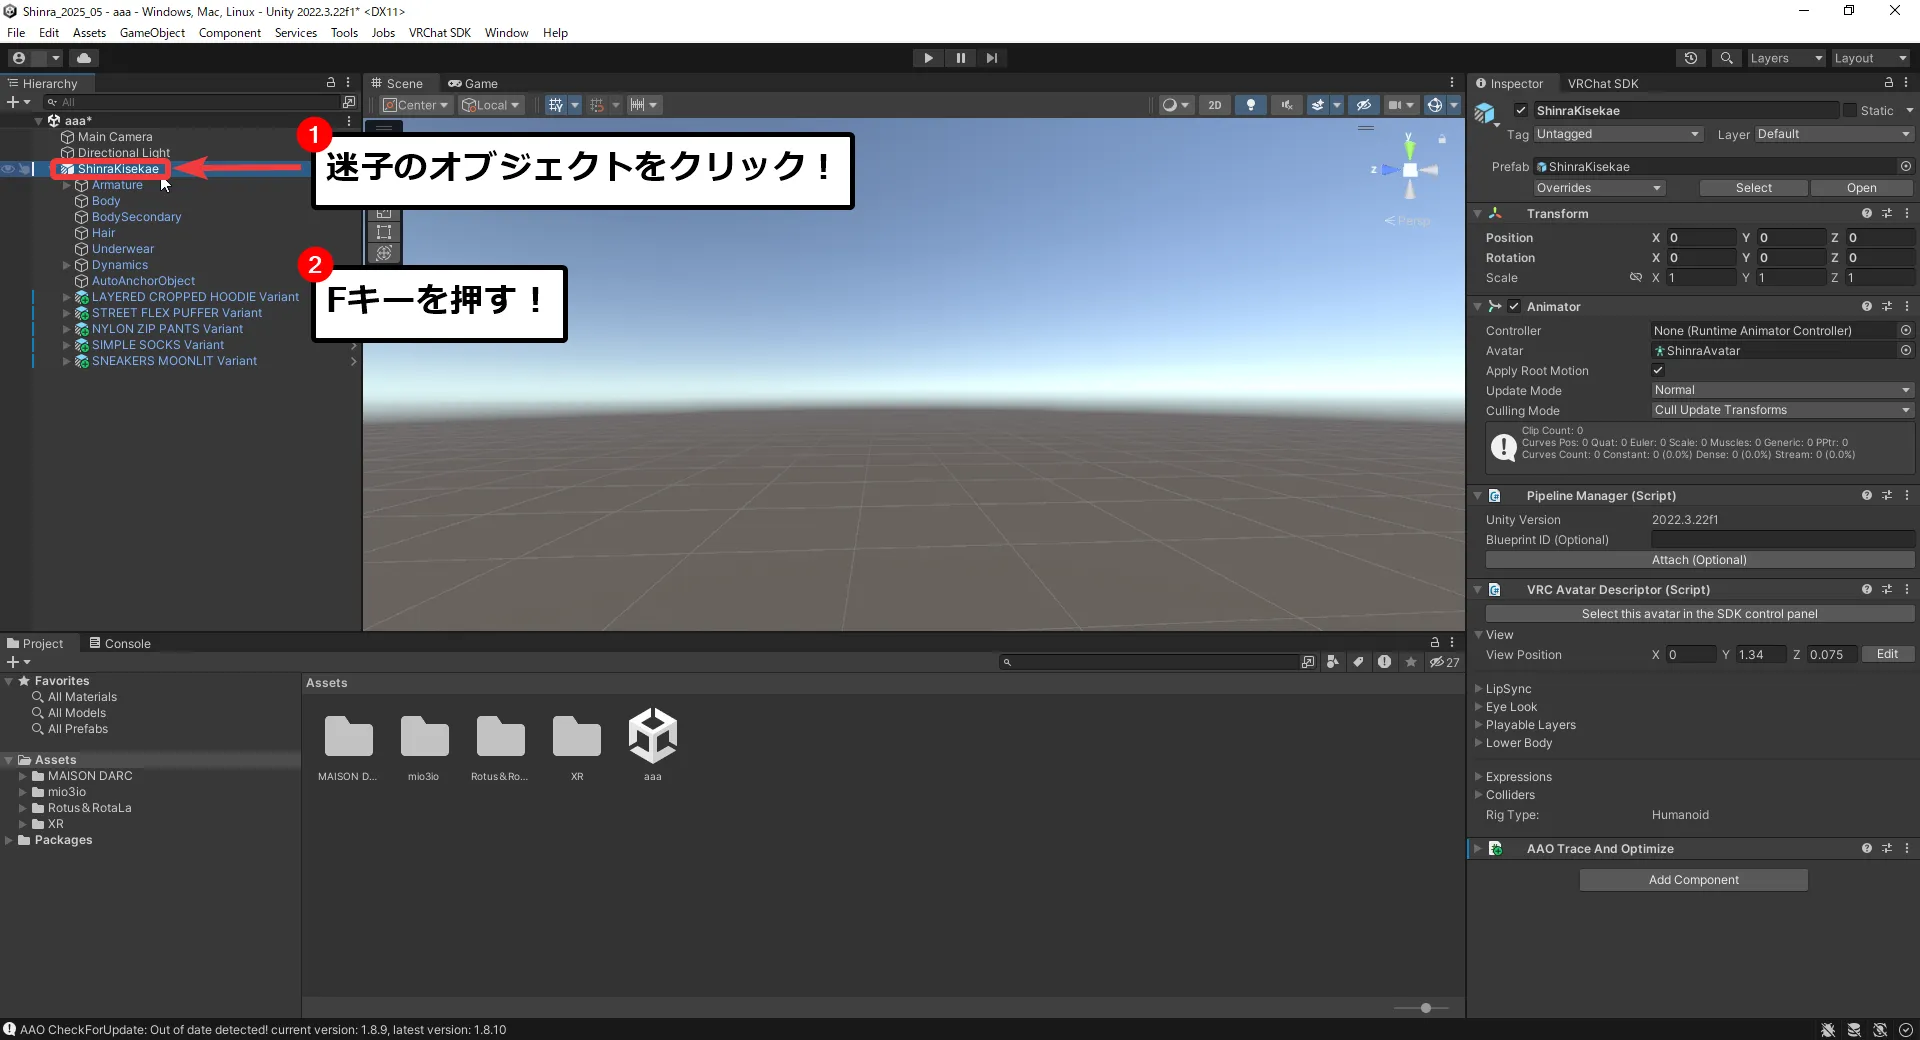Viewport: 1920px width, 1040px height.
Task: Open the prefab Overrides dropdown
Action: pos(1598,188)
